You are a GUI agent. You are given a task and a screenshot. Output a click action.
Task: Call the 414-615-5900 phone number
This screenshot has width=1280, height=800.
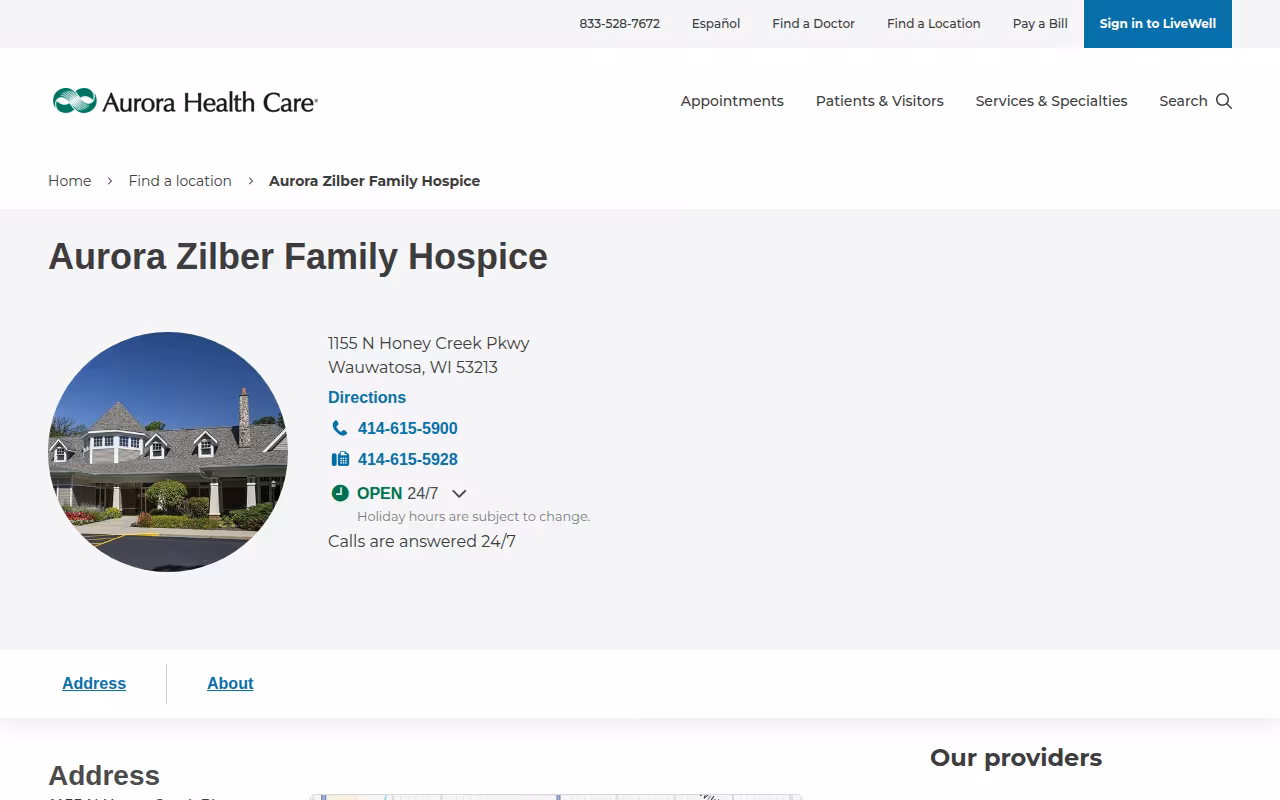[408, 428]
